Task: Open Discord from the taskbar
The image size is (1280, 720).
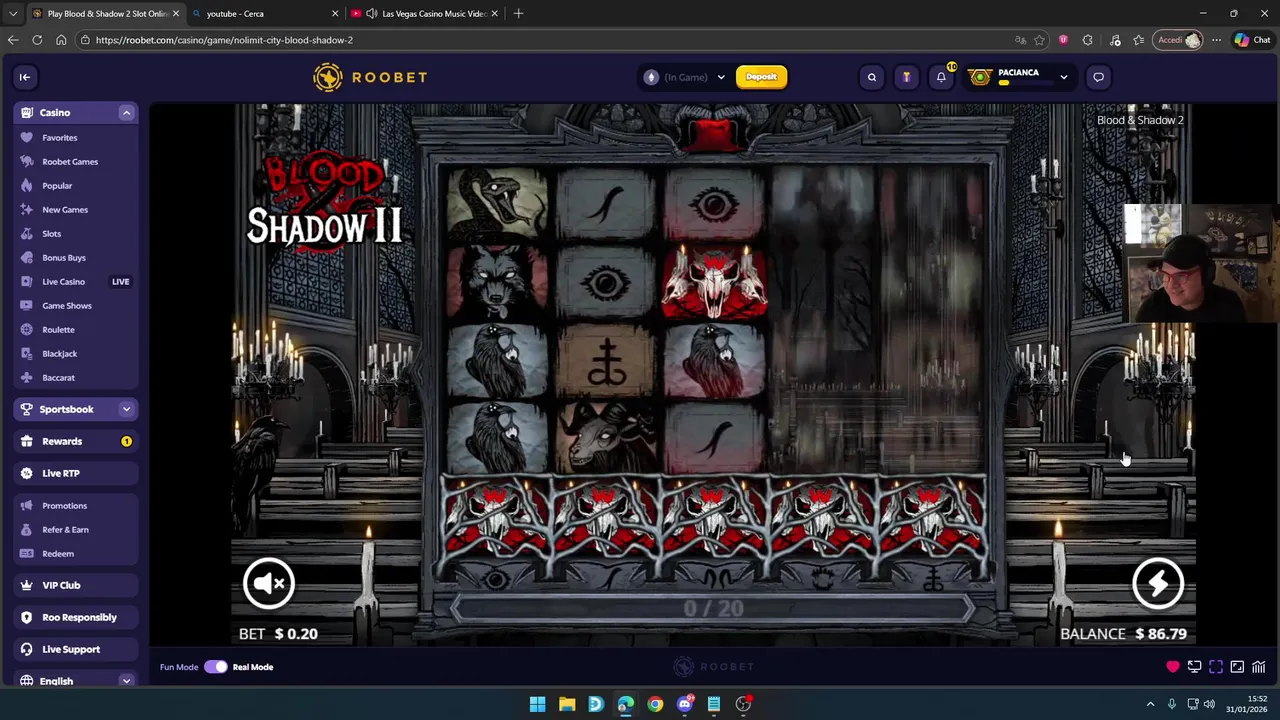Action: [684, 704]
